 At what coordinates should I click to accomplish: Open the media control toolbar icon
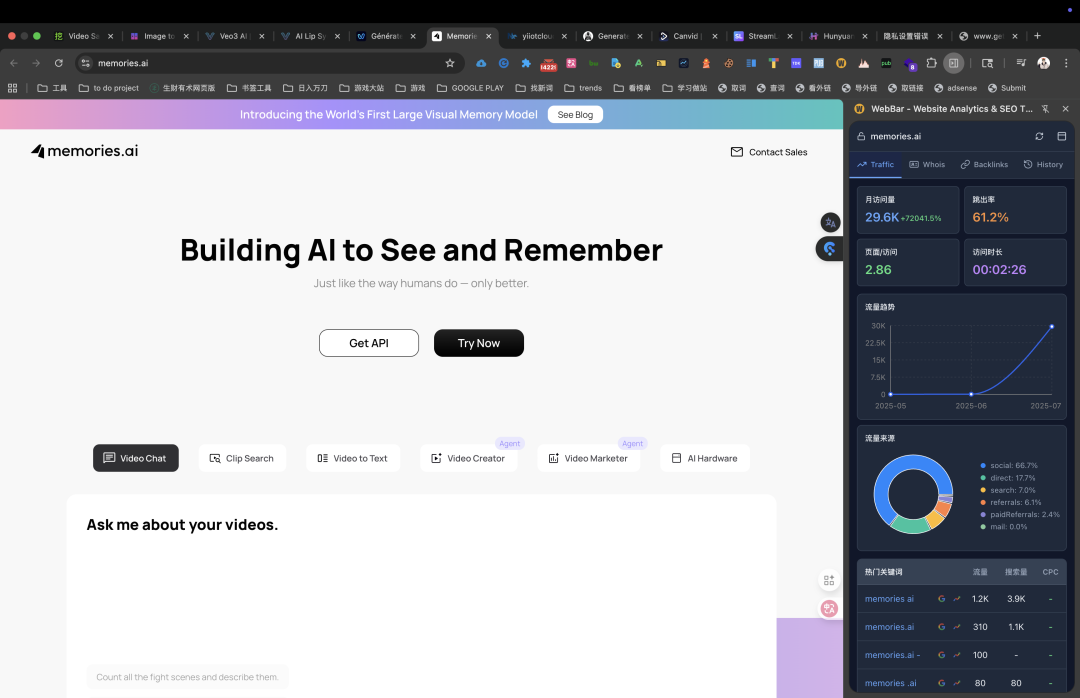(x=1021, y=63)
